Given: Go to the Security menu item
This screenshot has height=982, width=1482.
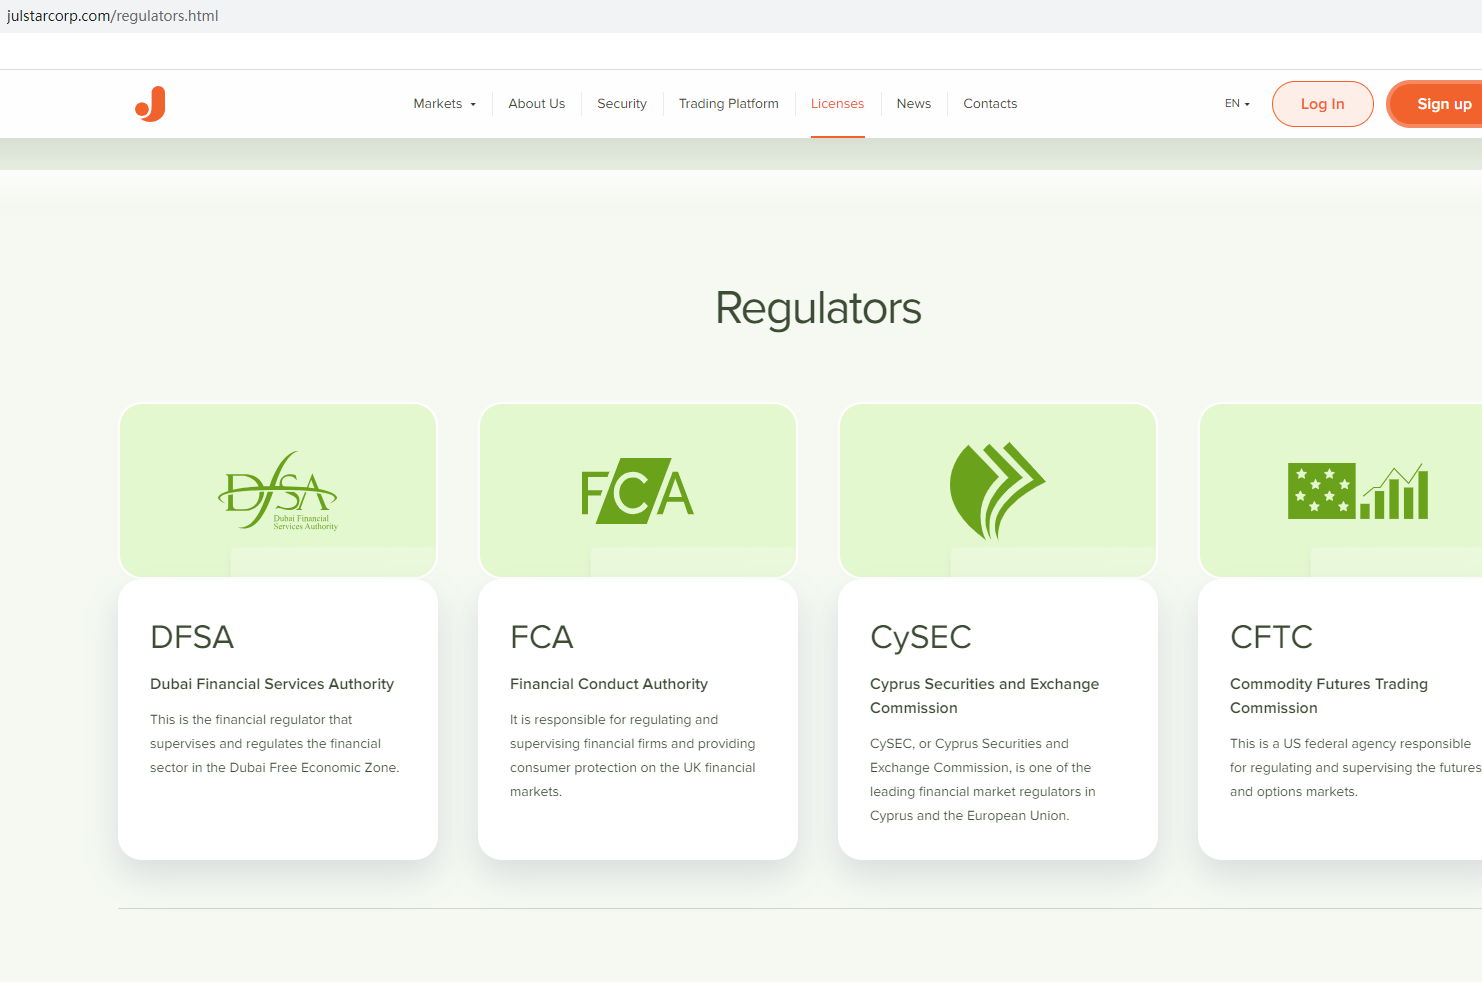Looking at the screenshot, I should 622,104.
